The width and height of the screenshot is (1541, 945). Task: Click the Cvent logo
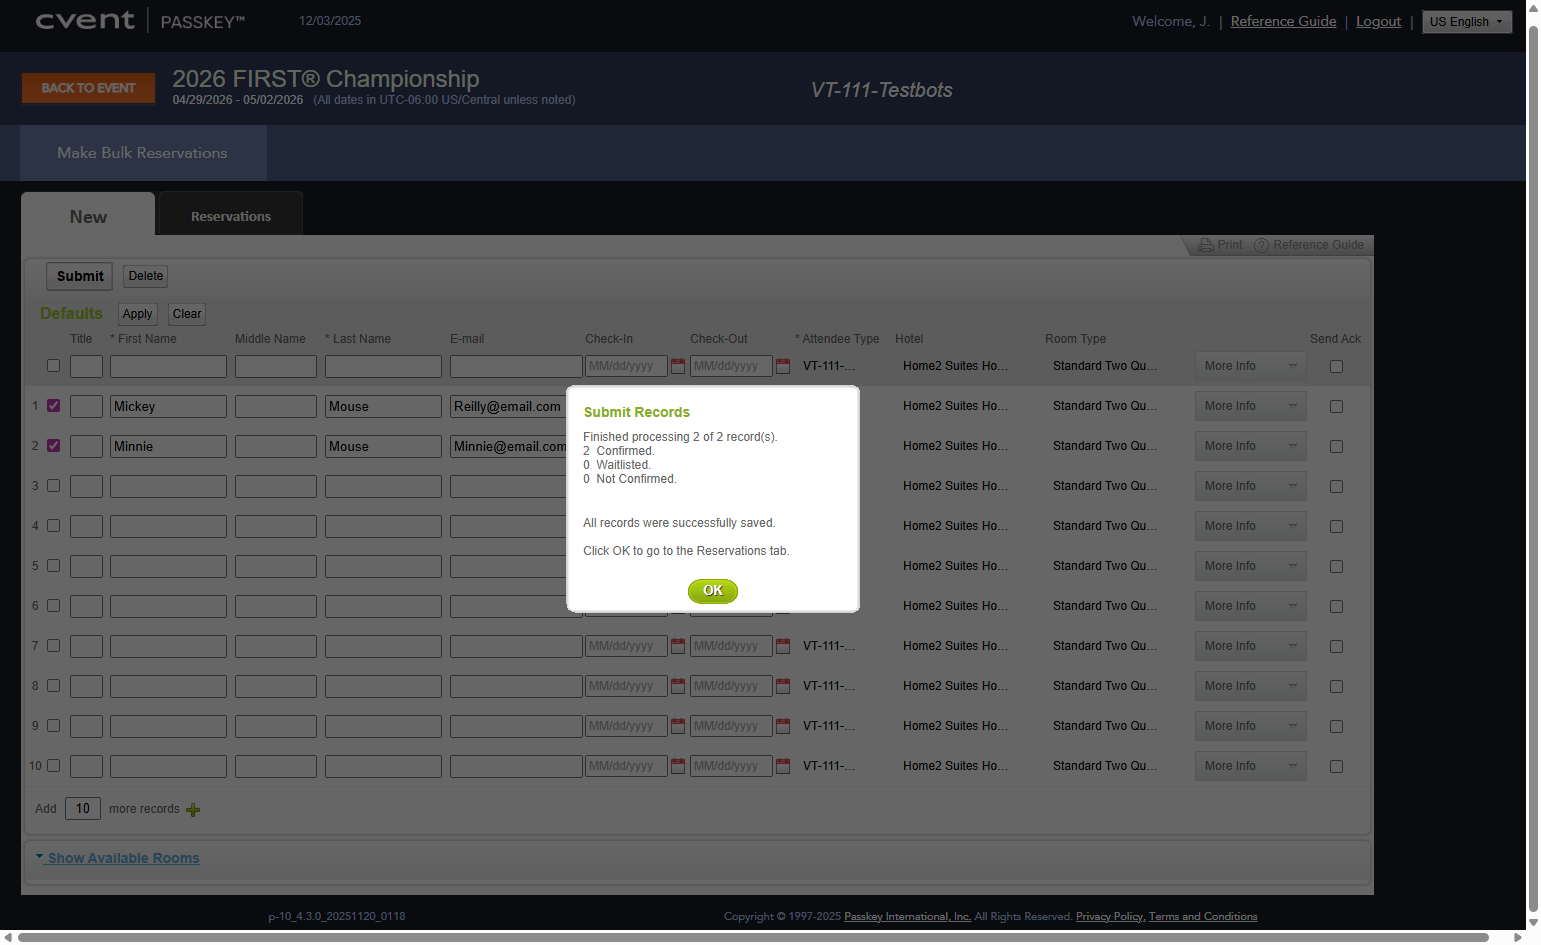point(85,20)
